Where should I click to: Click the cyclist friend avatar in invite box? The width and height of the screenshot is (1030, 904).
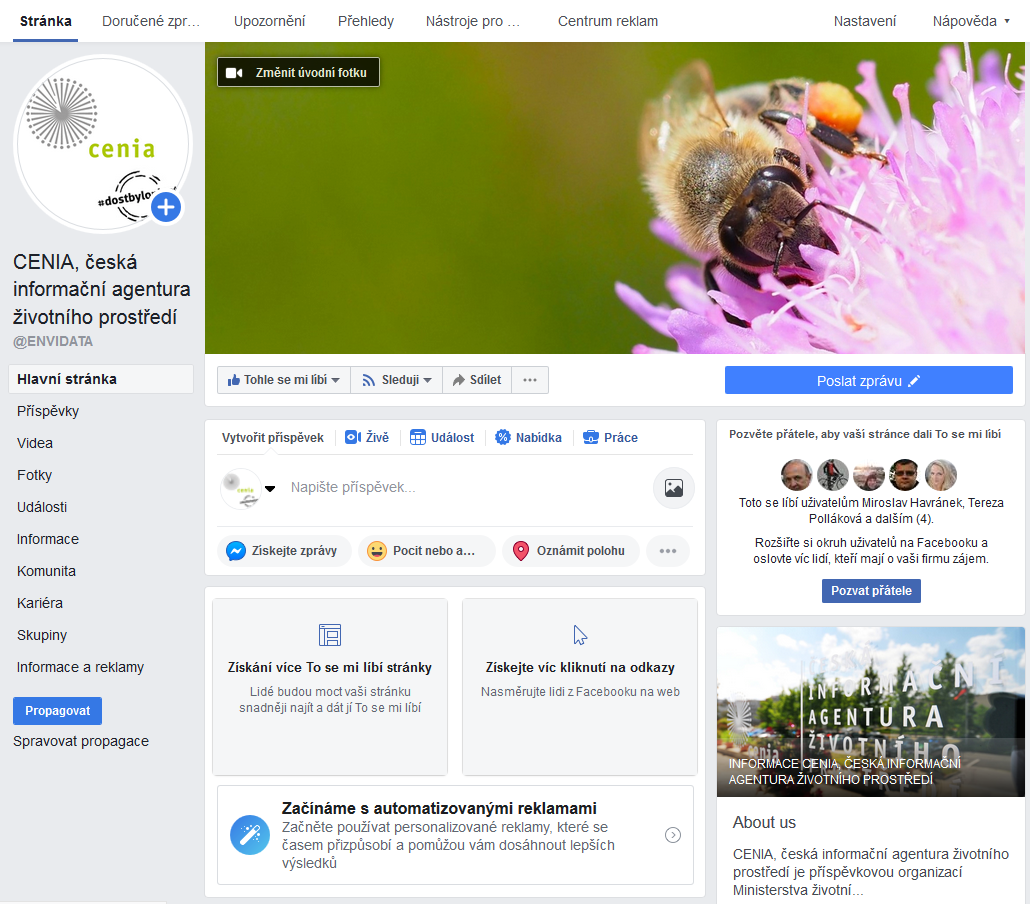tap(832, 475)
